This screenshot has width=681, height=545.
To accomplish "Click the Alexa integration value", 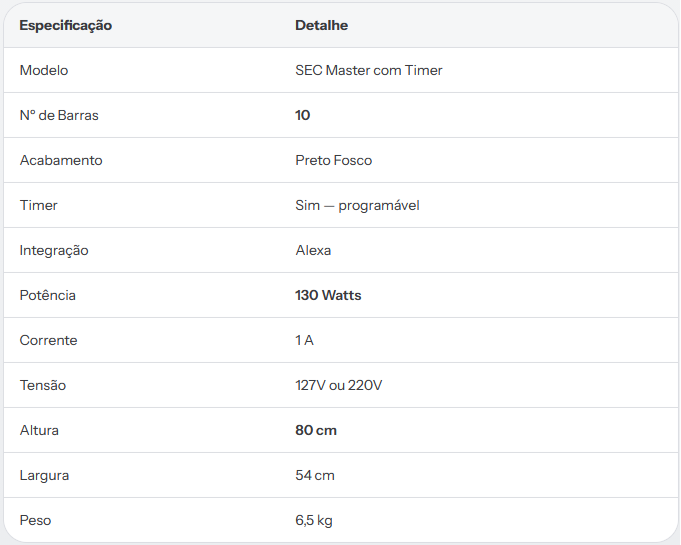I will pos(313,251).
